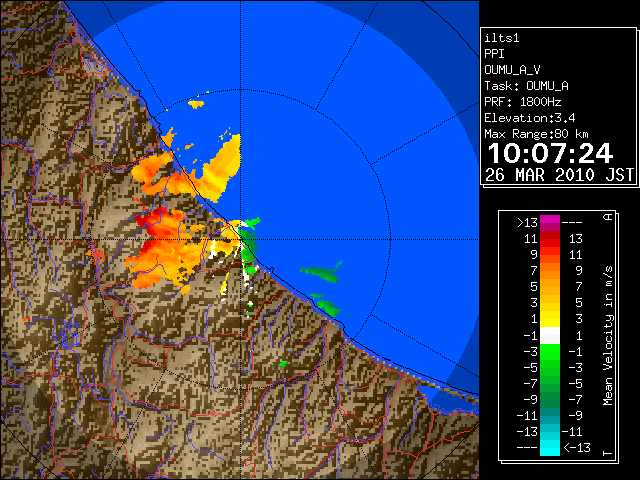Viewport: 640px width, 480px height.
Task: Click the red velocity echo west of radar
Action: (x=157, y=222)
